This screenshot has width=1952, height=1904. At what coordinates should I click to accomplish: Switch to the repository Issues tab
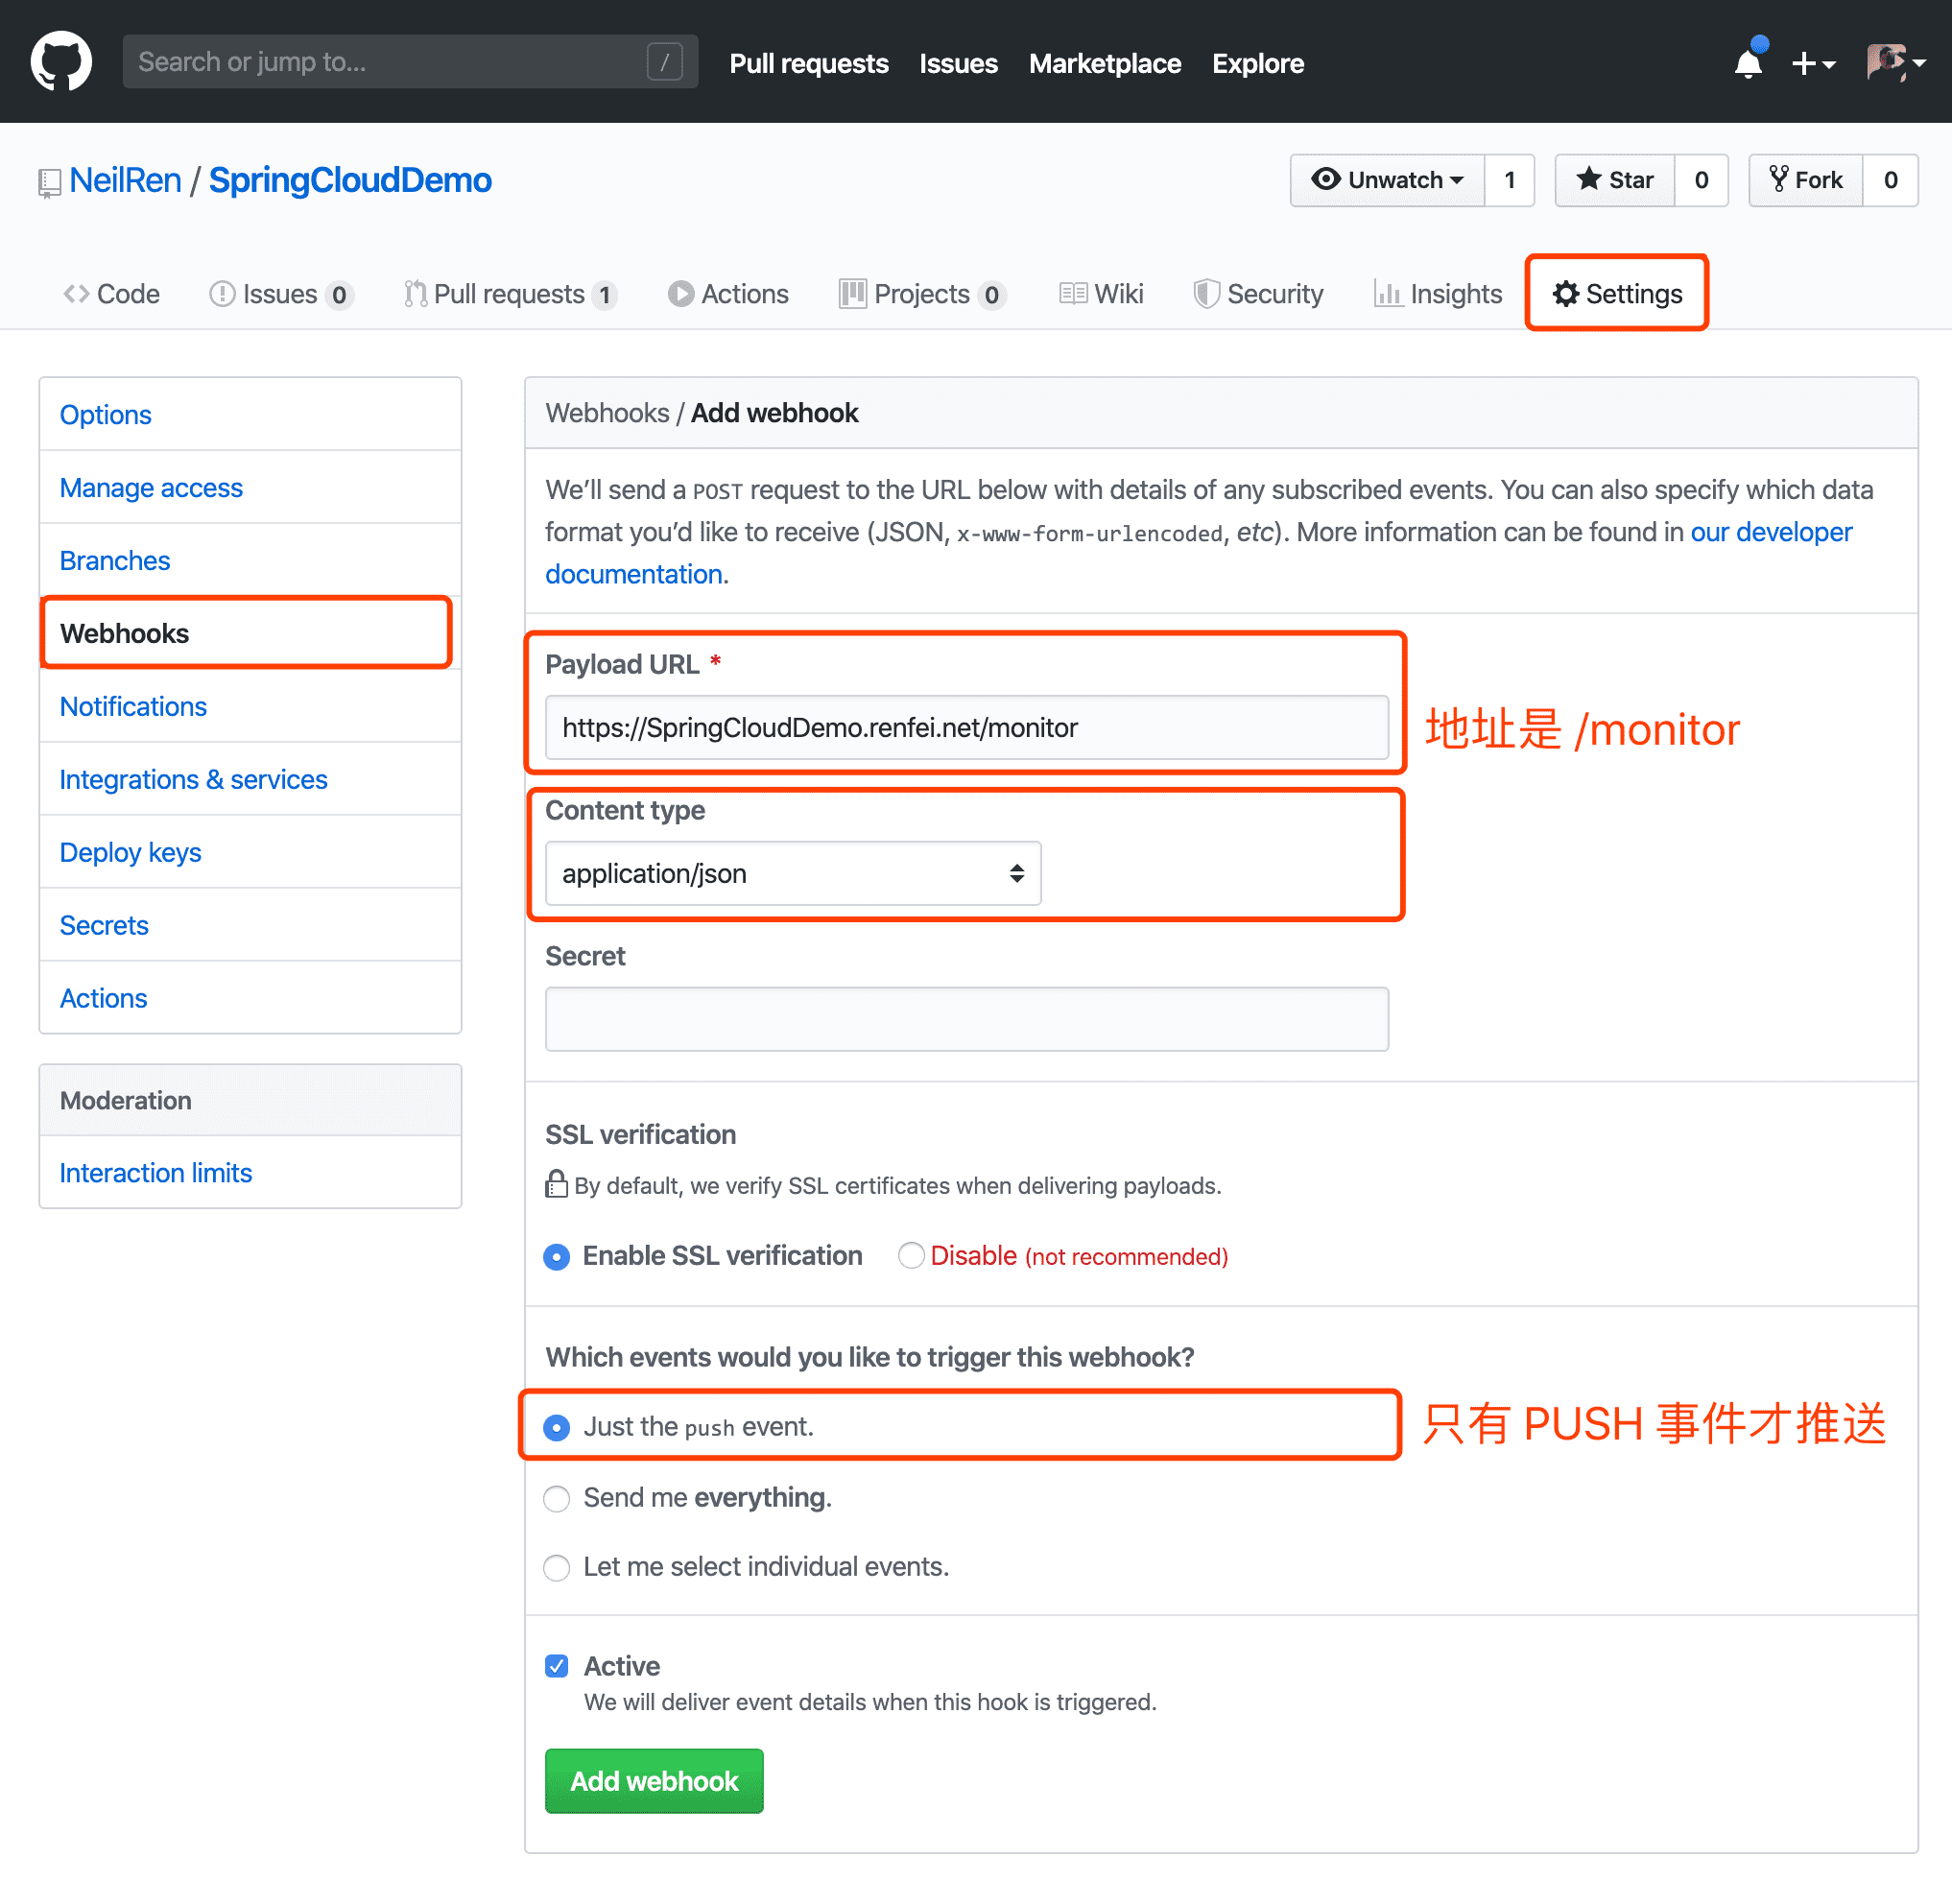coord(281,294)
